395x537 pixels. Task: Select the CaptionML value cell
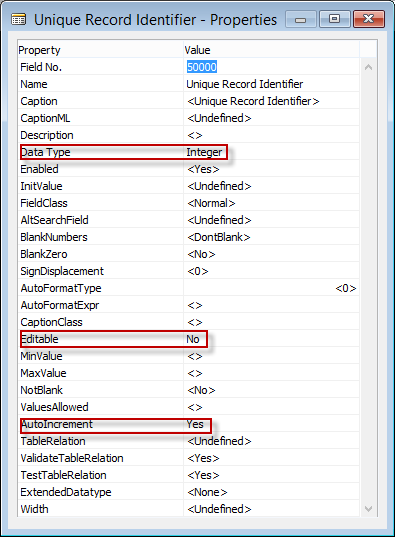pyautogui.click(x=271, y=118)
